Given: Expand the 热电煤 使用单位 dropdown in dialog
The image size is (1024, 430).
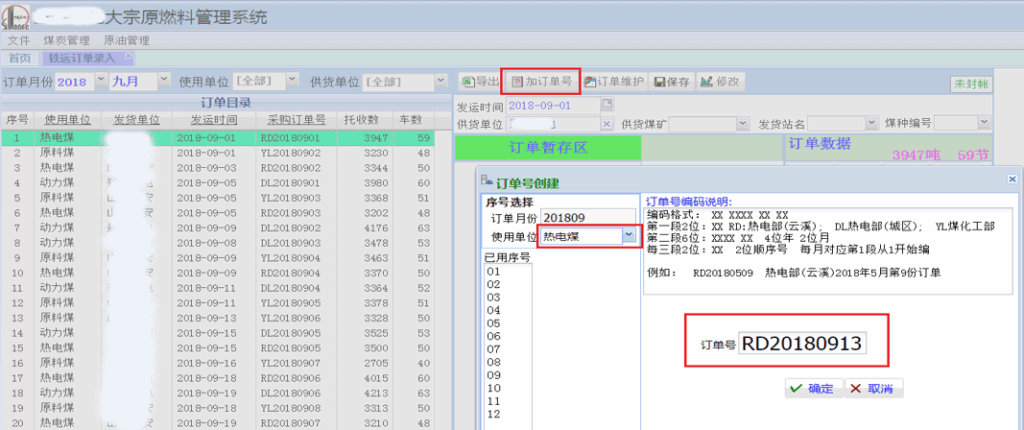Looking at the screenshot, I should [628, 236].
